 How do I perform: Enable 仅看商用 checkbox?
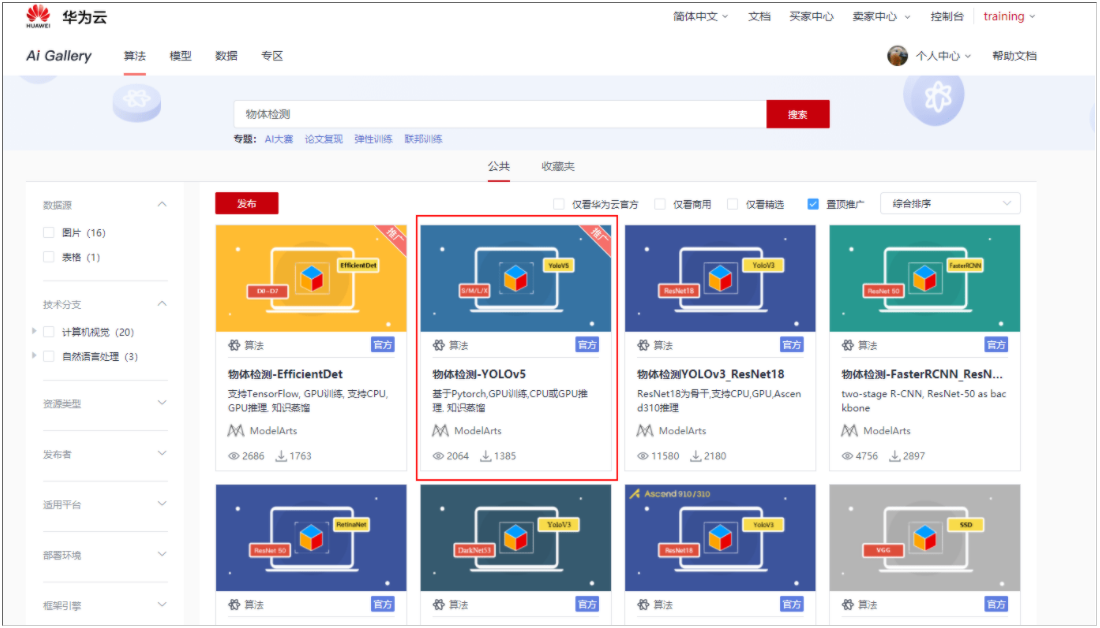(659, 204)
